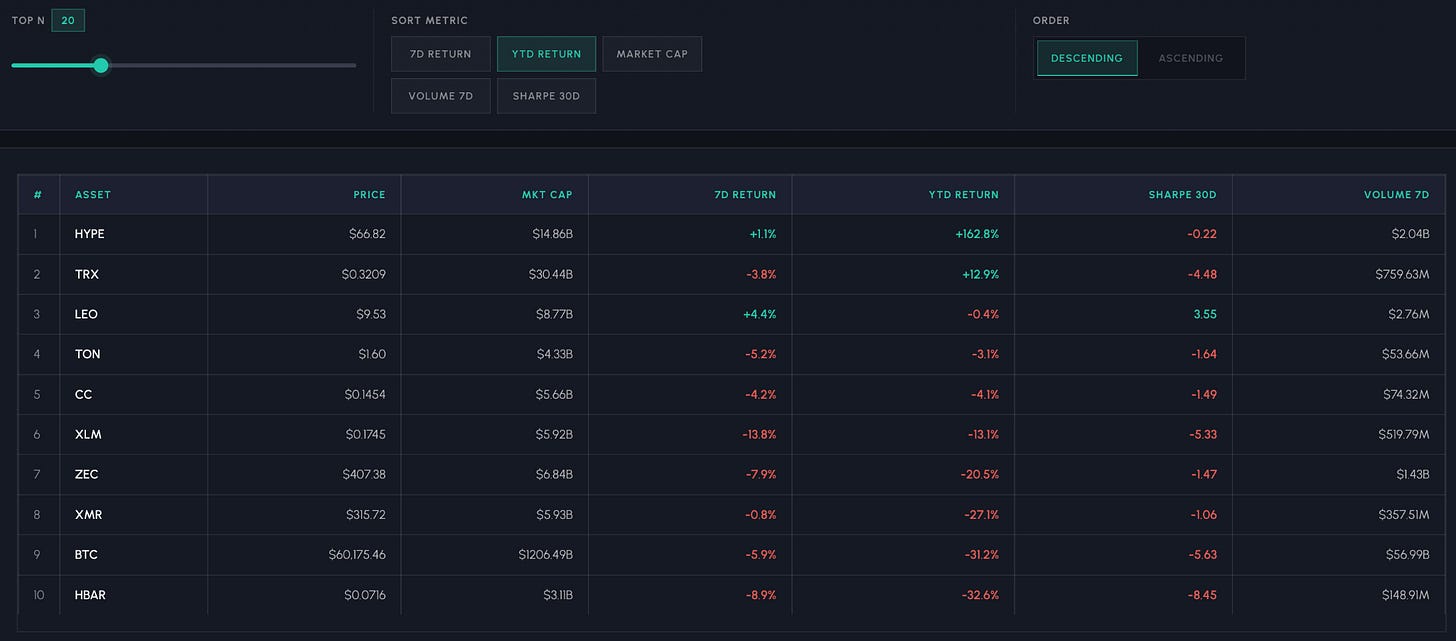Open the TRX asset entry
The height and width of the screenshot is (641, 1456).
tap(87, 274)
